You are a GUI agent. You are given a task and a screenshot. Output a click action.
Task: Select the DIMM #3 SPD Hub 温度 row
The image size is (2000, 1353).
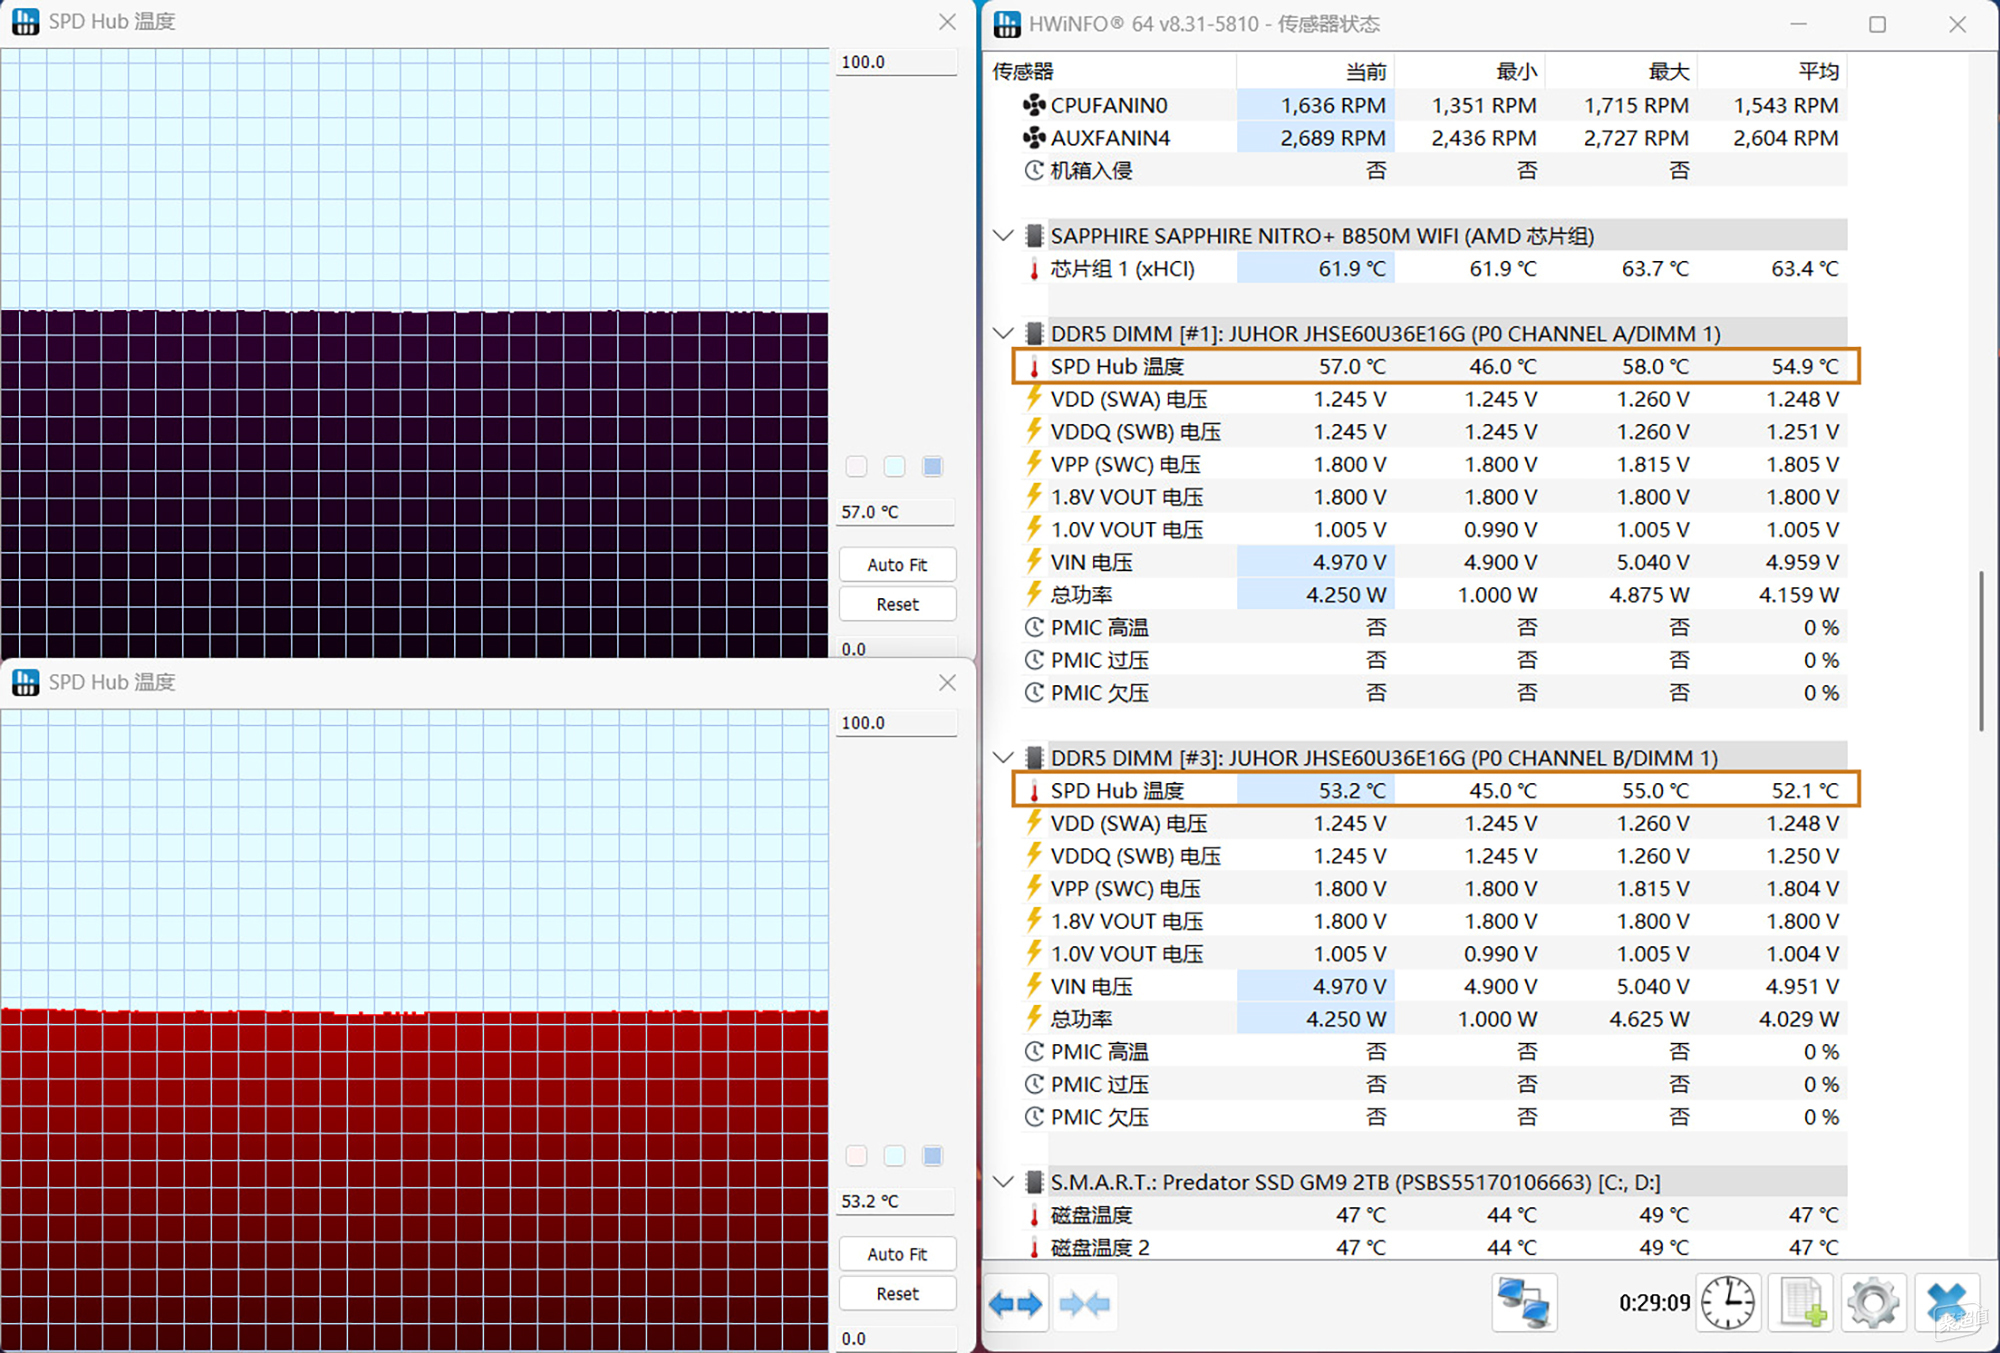(x=1117, y=790)
